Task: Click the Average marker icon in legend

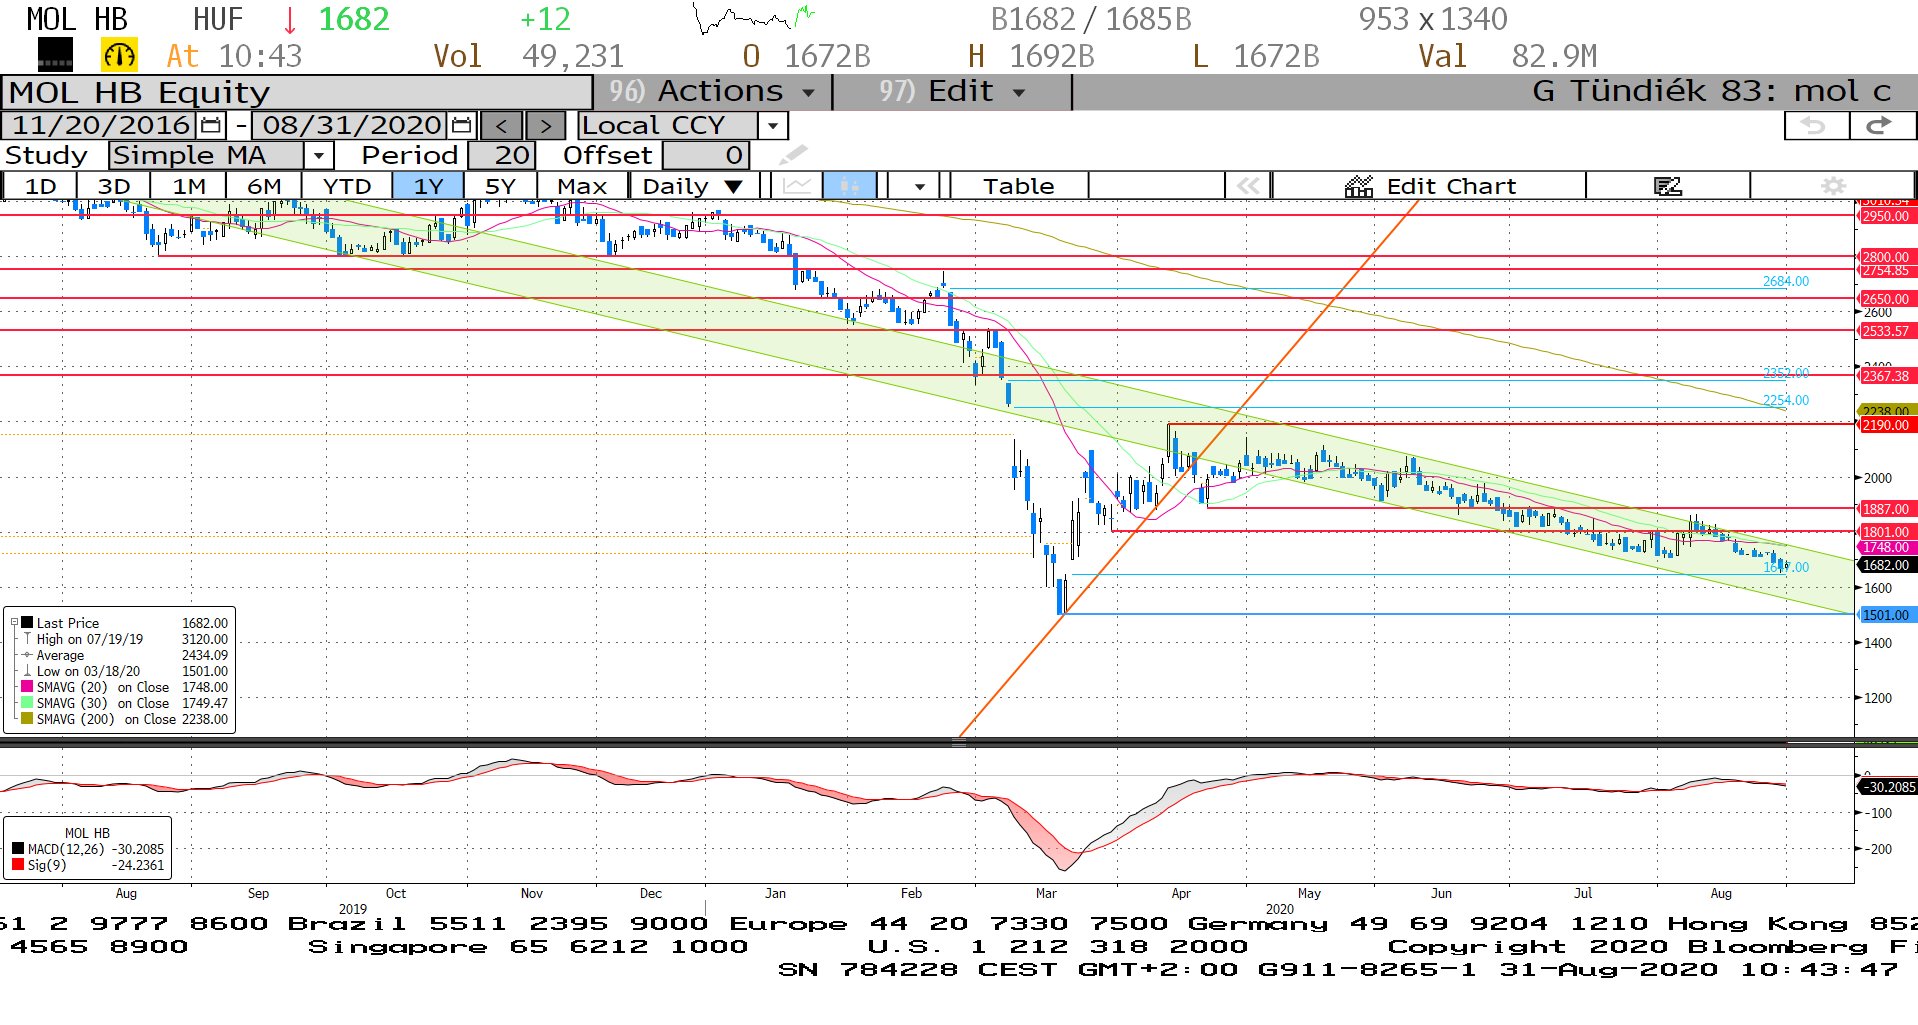Action: pyautogui.click(x=28, y=655)
